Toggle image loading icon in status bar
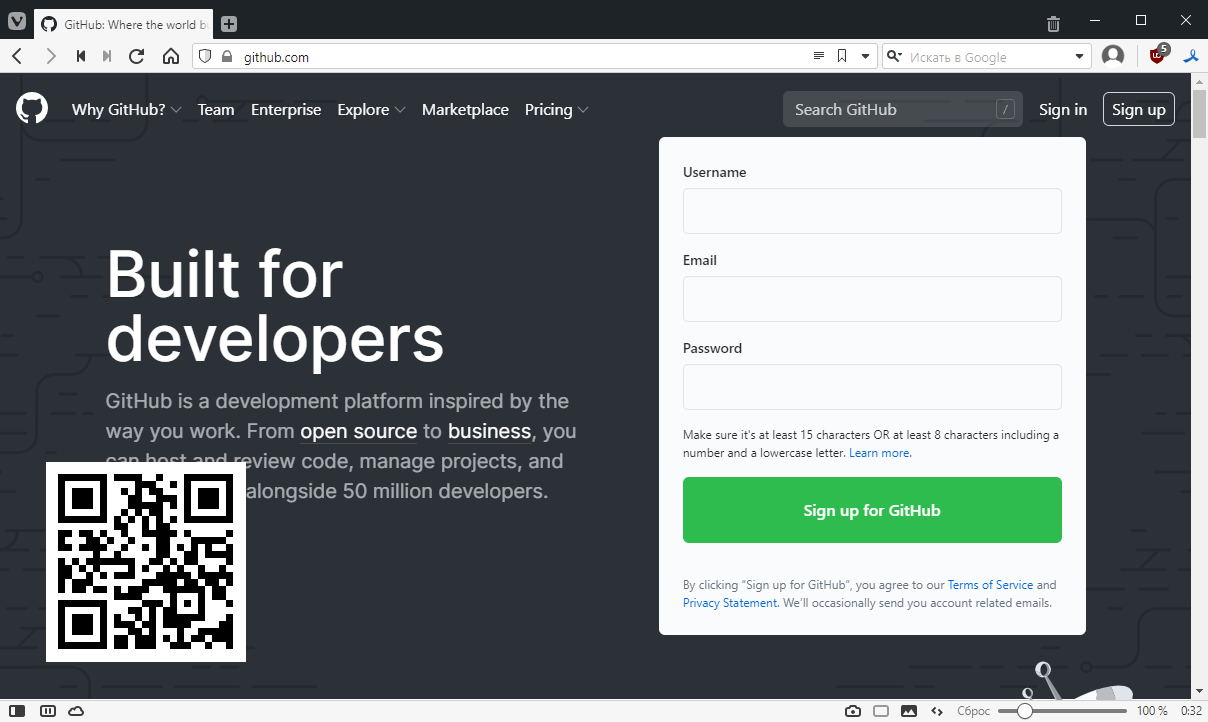The width and height of the screenshot is (1208, 722). coord(909,711)
